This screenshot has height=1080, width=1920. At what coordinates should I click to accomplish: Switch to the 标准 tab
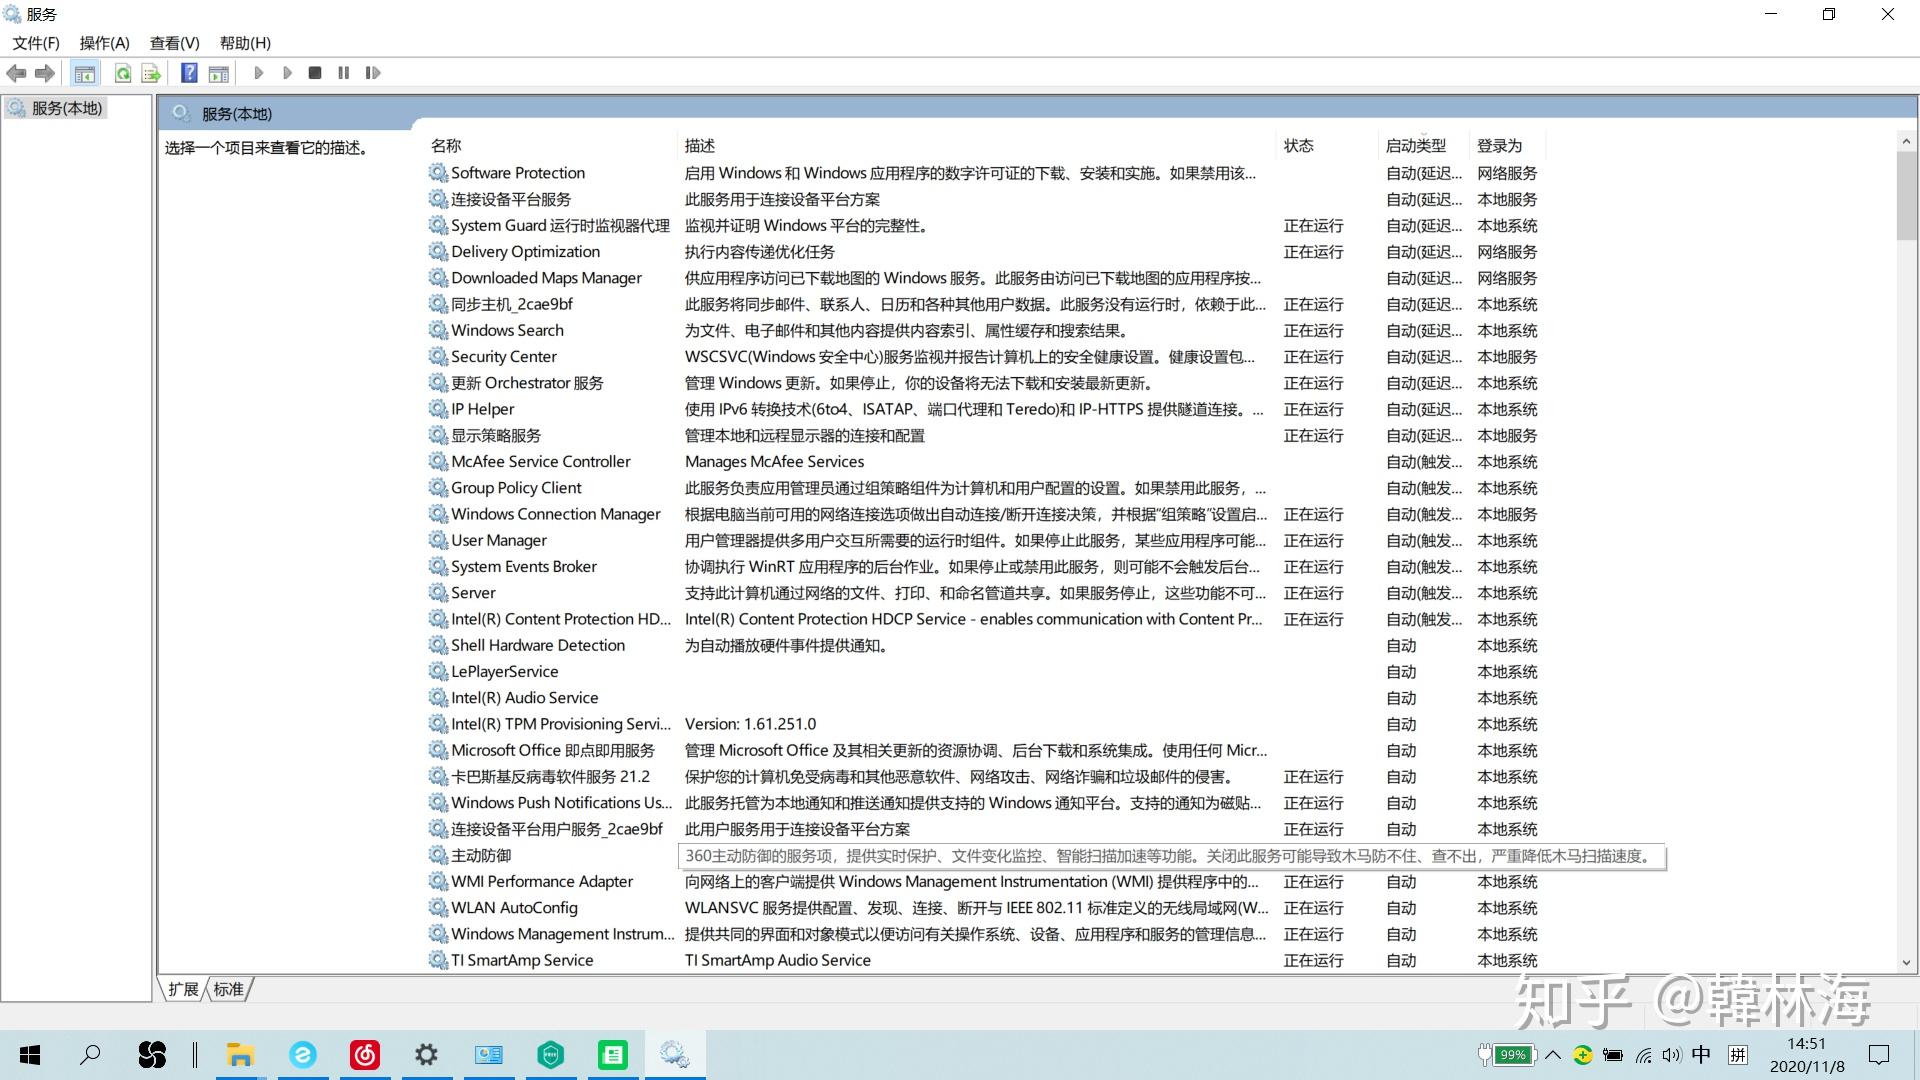click(x=229, y=989)
